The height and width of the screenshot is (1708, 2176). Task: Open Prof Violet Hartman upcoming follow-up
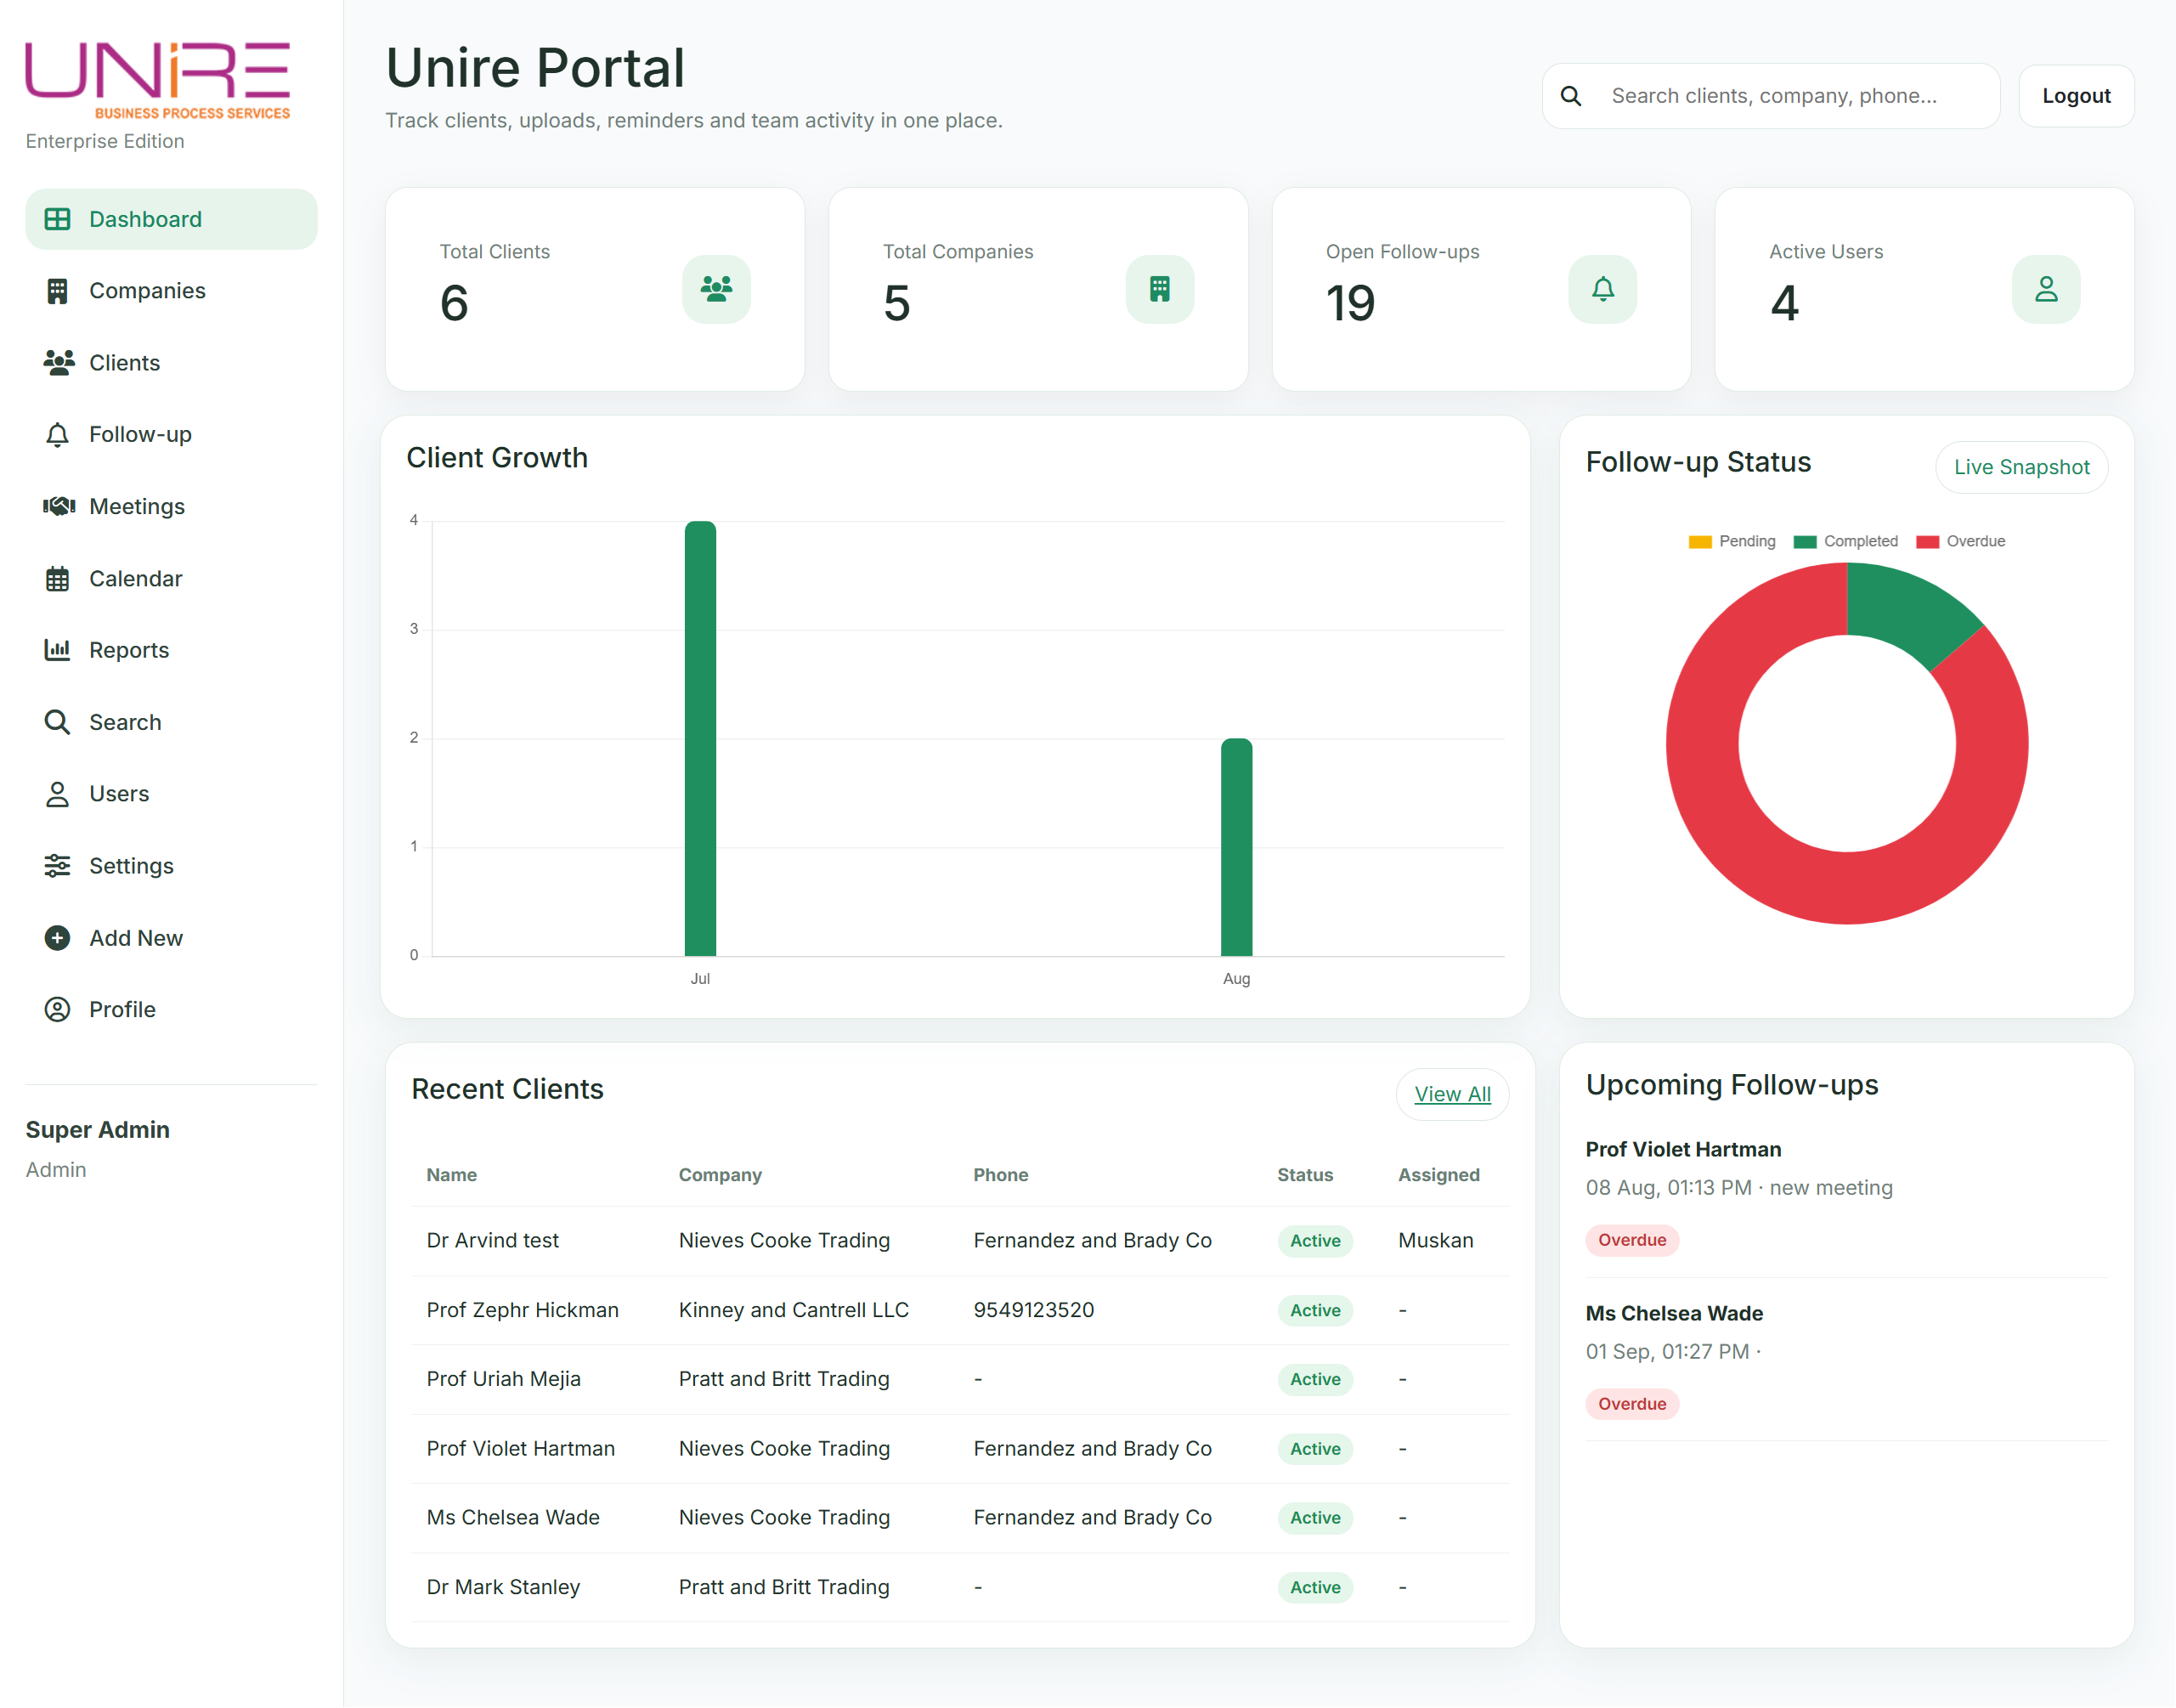pyautogui.click(x=1683, y=1149)
